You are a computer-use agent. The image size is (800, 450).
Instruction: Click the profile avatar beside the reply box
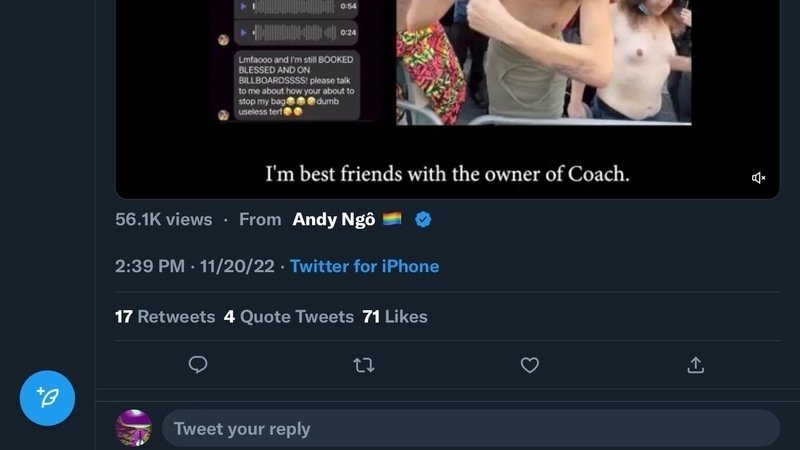(x=133, y=428)
